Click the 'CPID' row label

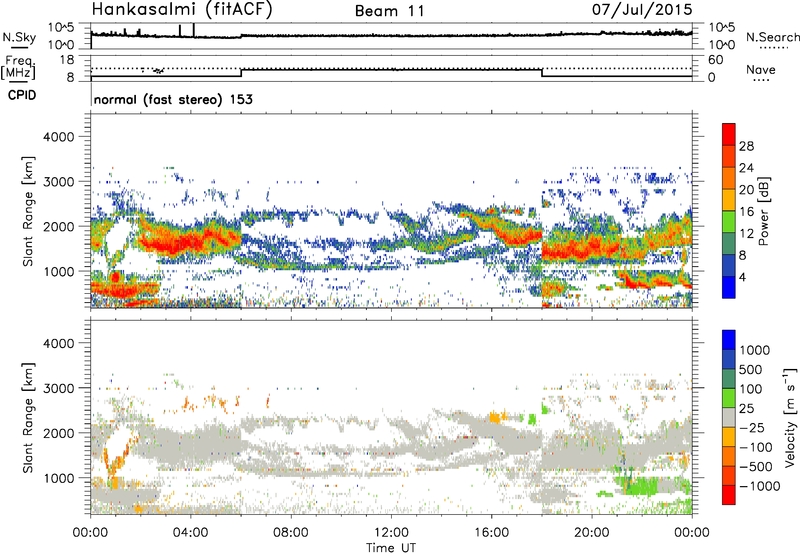point(22,95)
